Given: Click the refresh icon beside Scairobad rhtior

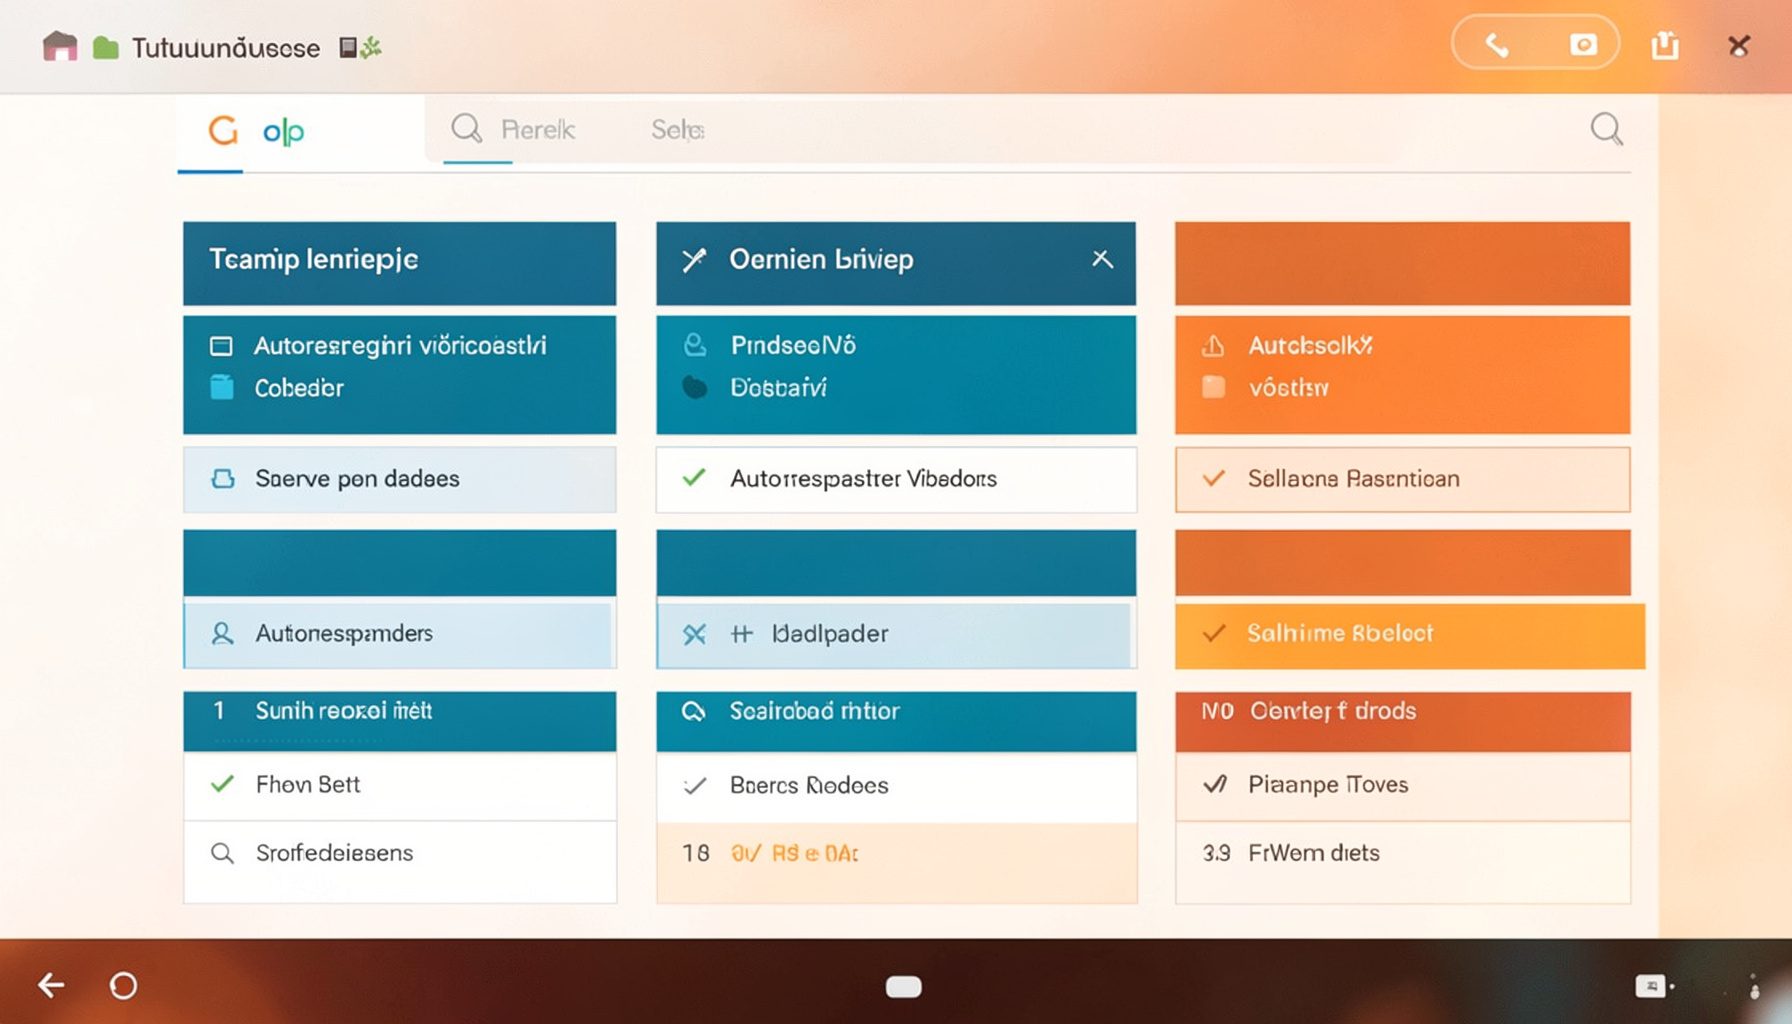Looking at the screenshot, I should pos(693,711).
